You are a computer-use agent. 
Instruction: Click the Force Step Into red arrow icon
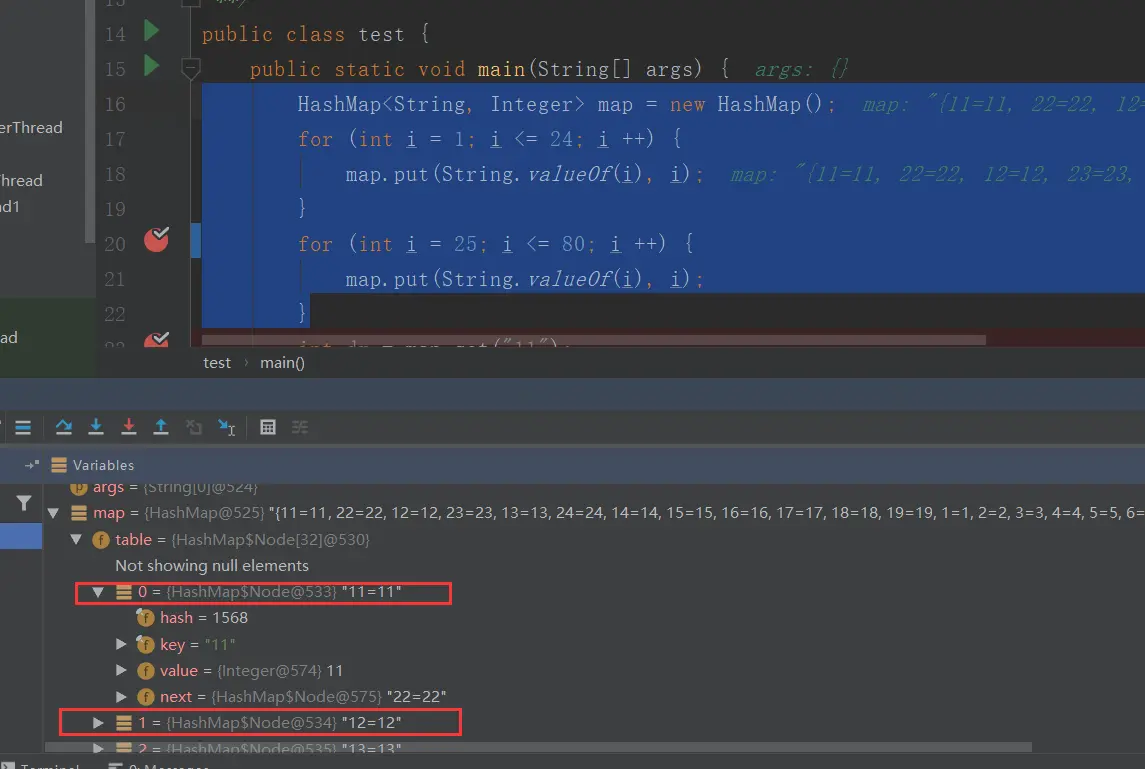[129, 427]
